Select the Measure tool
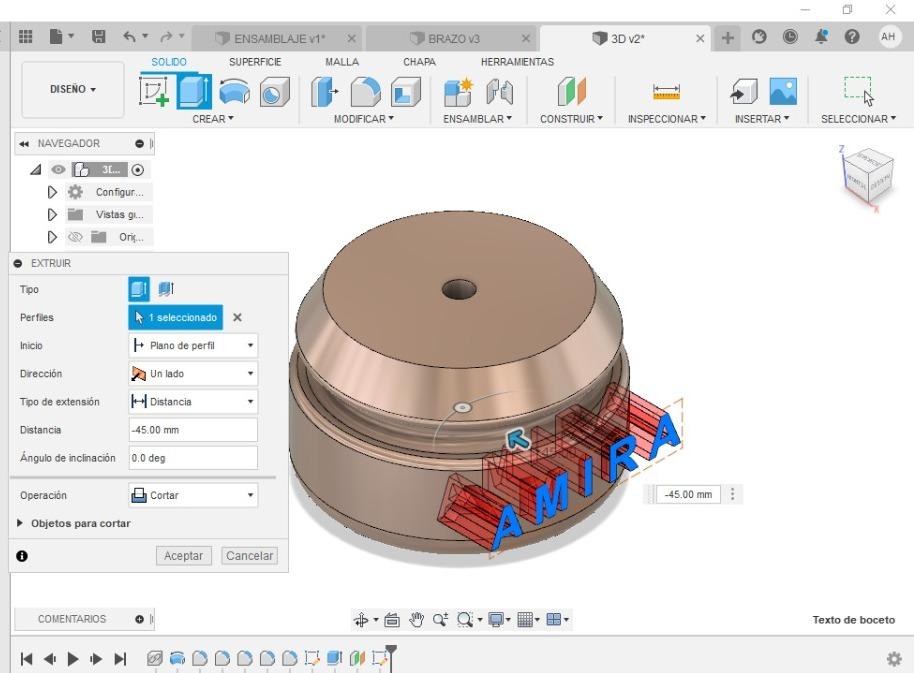914x673 pixels. pyautogui.click(x=666, y=91)
